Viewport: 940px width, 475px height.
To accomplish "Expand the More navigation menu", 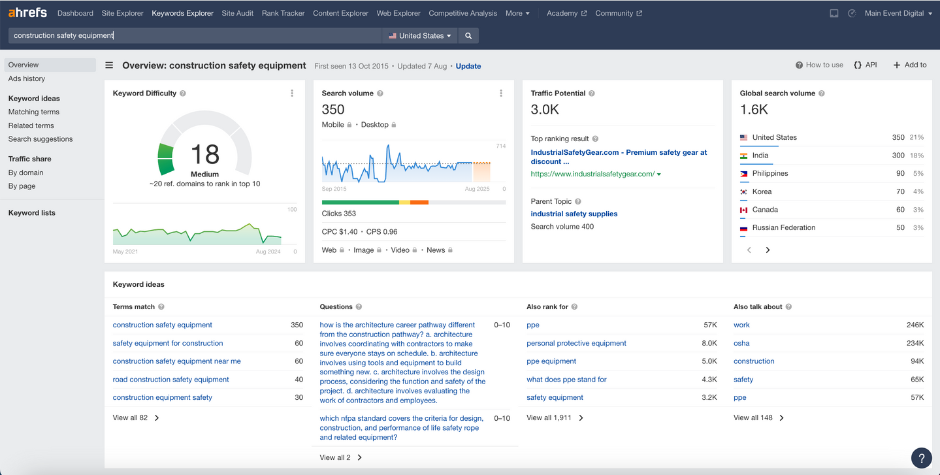I will click(x=517, y=14).
